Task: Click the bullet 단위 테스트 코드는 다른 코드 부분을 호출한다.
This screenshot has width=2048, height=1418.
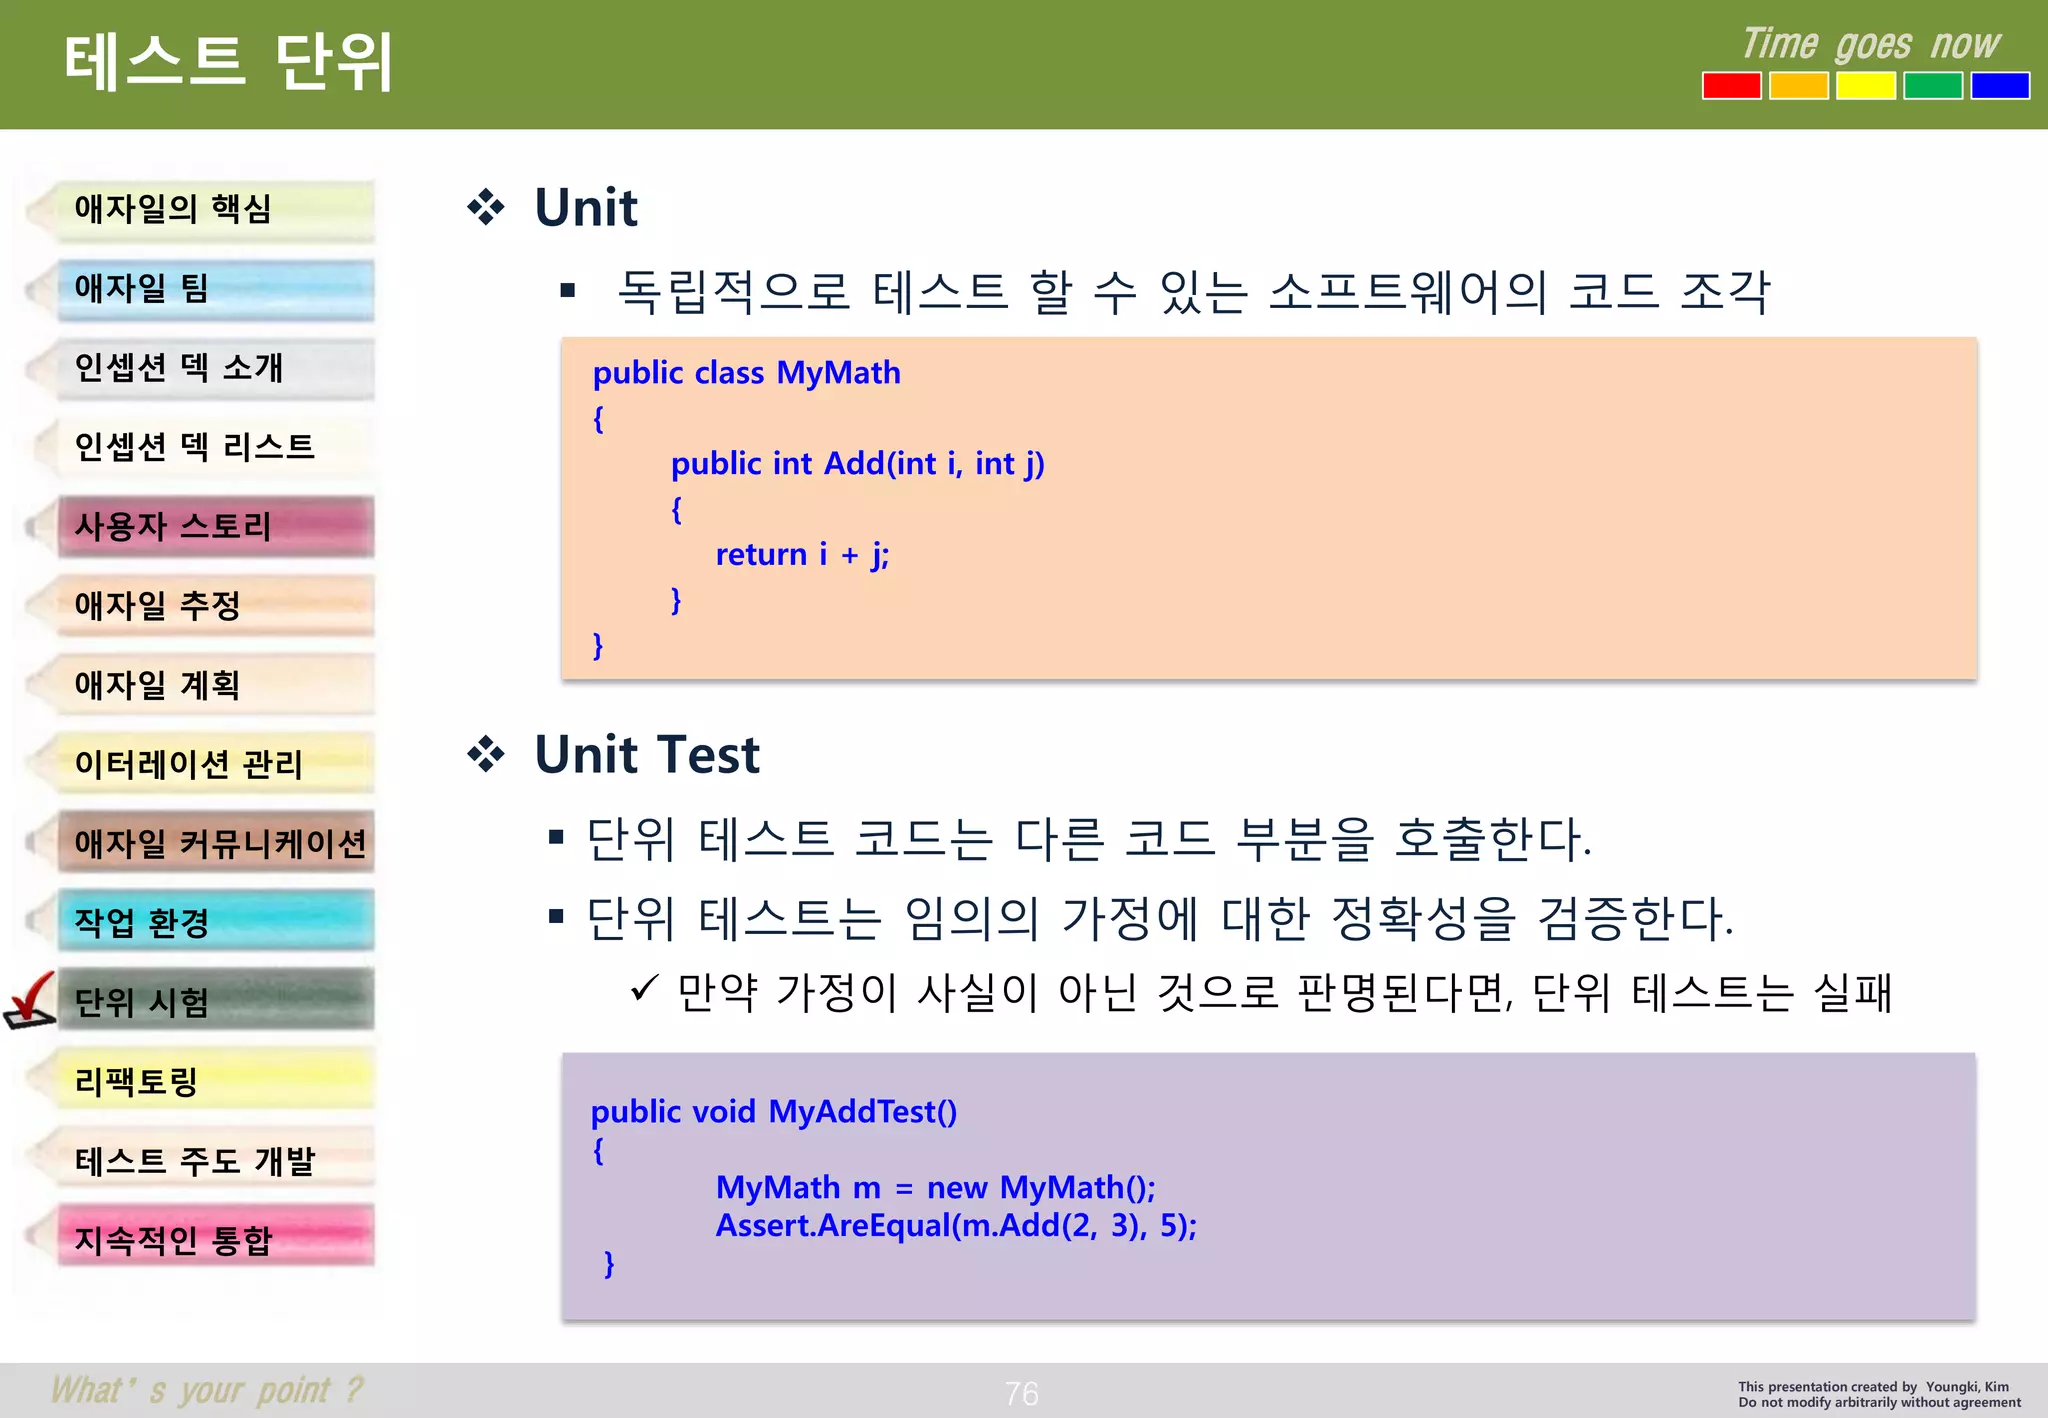Action: pyautogui.click(x=1088, y=838)
